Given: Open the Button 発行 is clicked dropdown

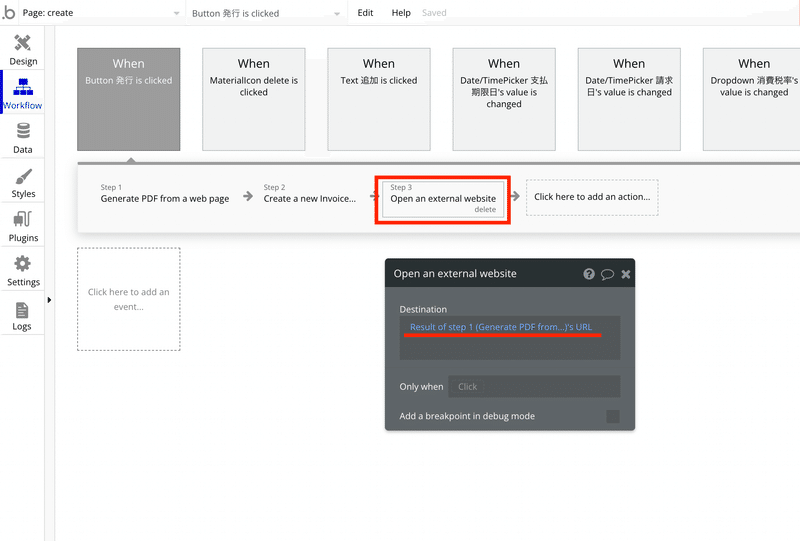Looking at the screenshot, I should click(x=266, y=13).
